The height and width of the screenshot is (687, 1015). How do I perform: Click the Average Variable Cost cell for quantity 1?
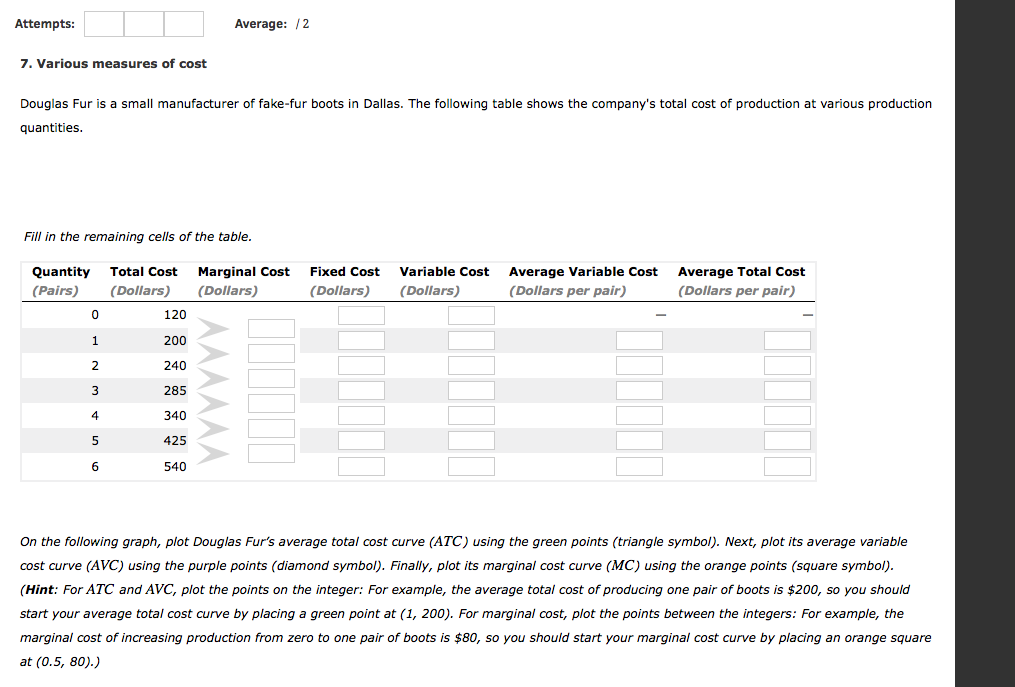[x=637, y=340]
